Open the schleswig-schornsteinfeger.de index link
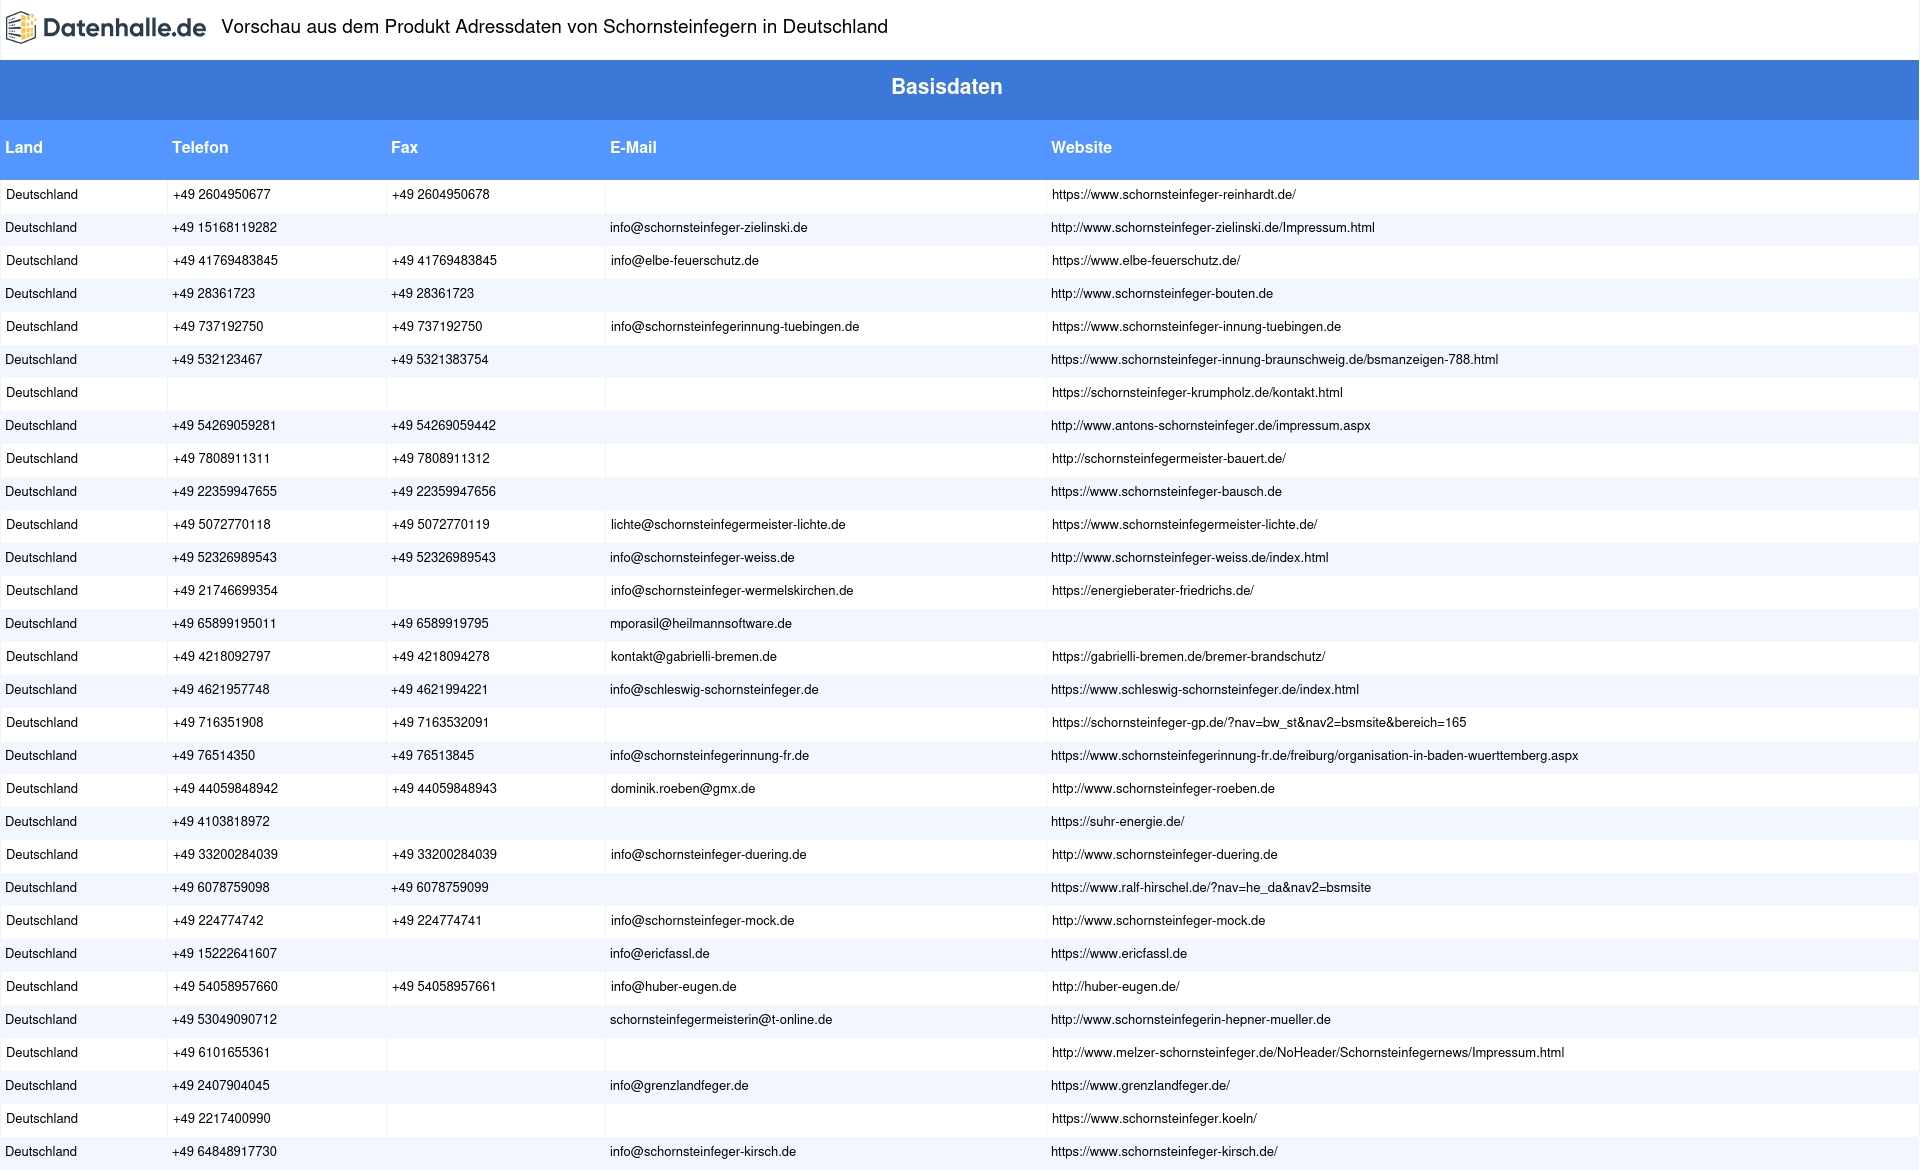Image resolution: width=1920 pixels, height=1170 pixels. (1205, 690)
